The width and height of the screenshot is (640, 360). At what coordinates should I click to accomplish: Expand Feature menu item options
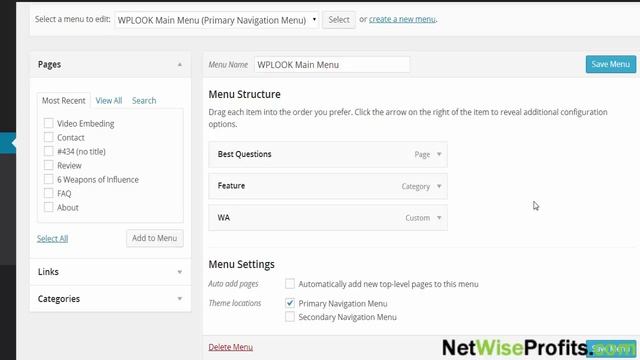click(439, 186)
